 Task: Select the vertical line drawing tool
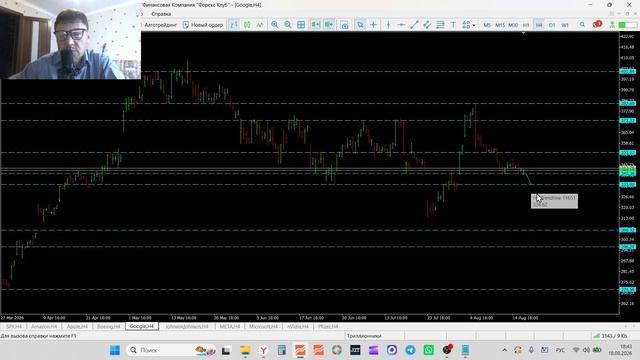click(x=388, y=25)
